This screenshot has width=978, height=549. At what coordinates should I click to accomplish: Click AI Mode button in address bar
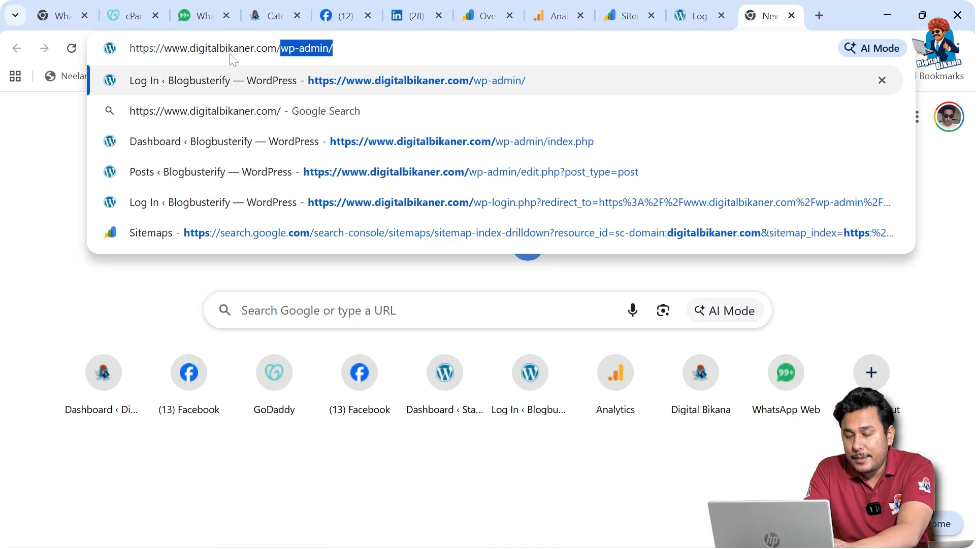tap(873, 48)
